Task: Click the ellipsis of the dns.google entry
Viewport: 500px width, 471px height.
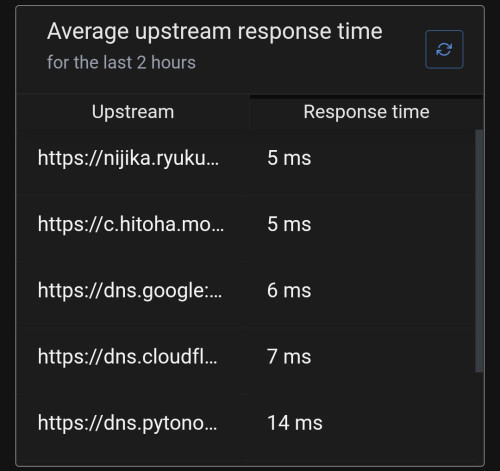Action: pyautogui.click(x=218, y=295)
